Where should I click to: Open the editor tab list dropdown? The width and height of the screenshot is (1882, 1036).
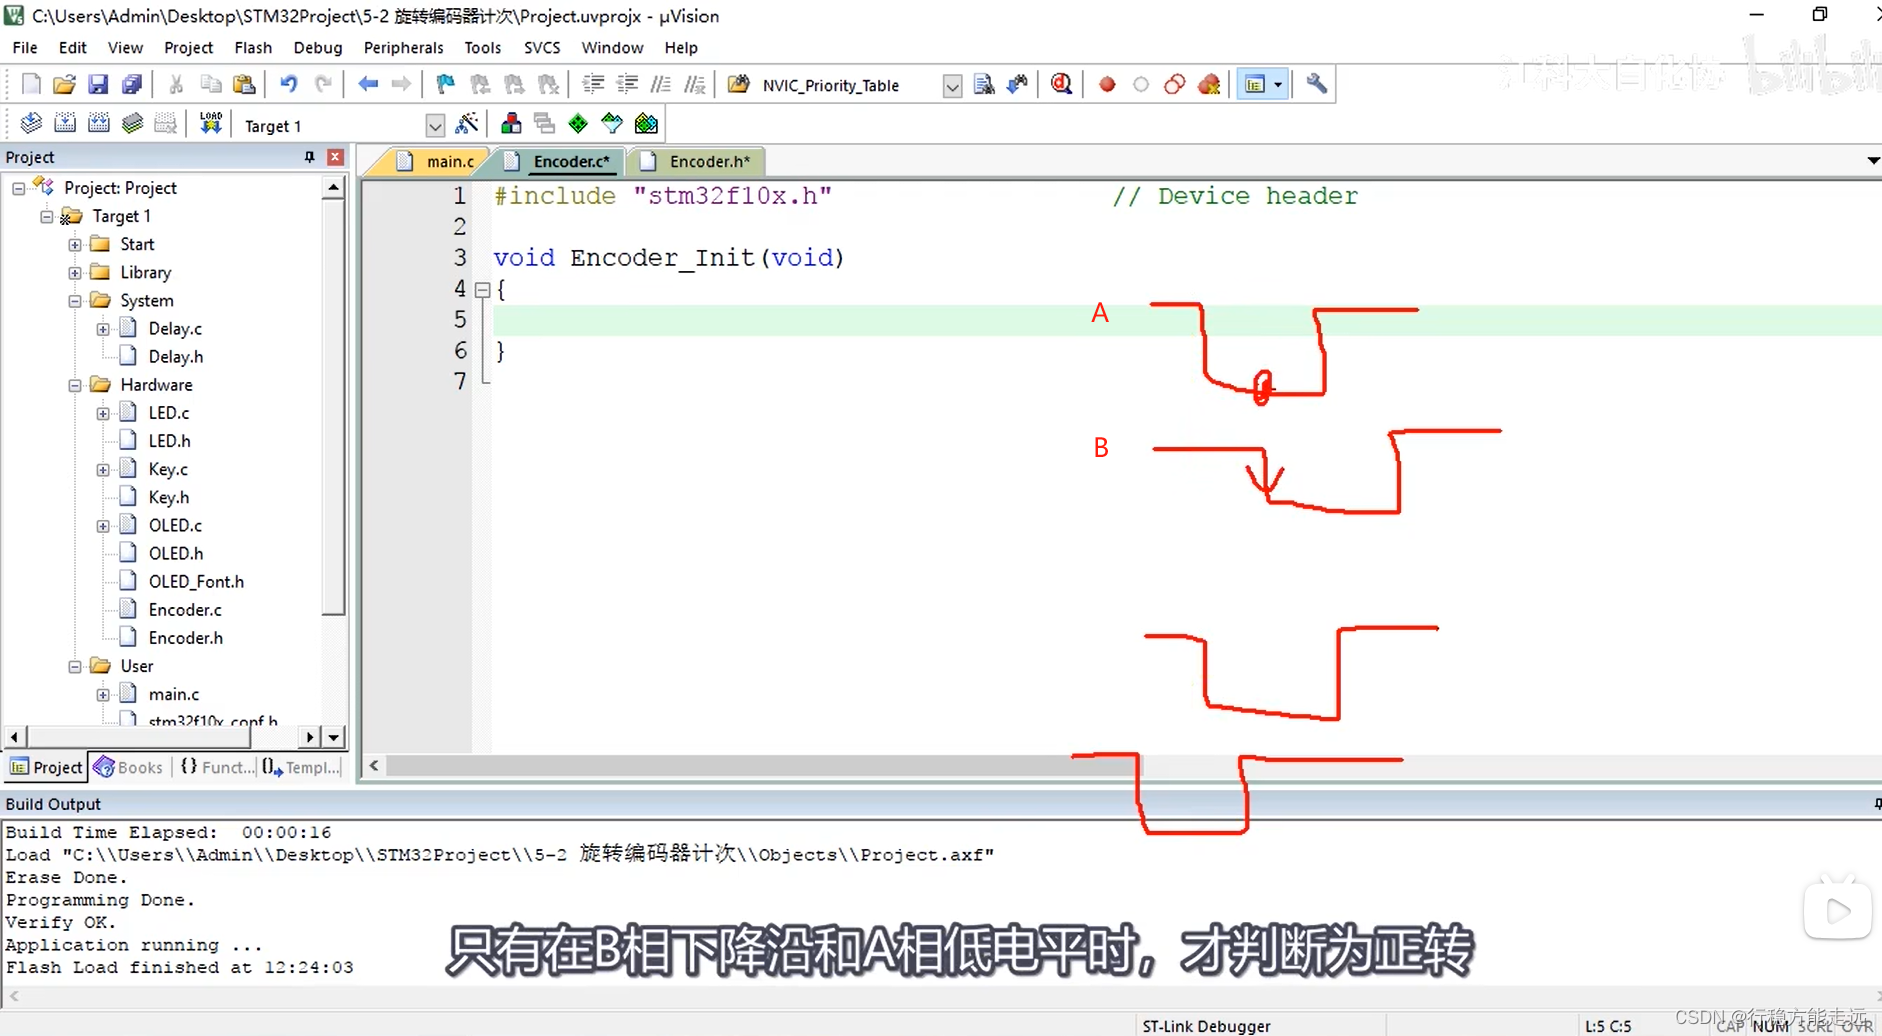(x=1873, y=161)
